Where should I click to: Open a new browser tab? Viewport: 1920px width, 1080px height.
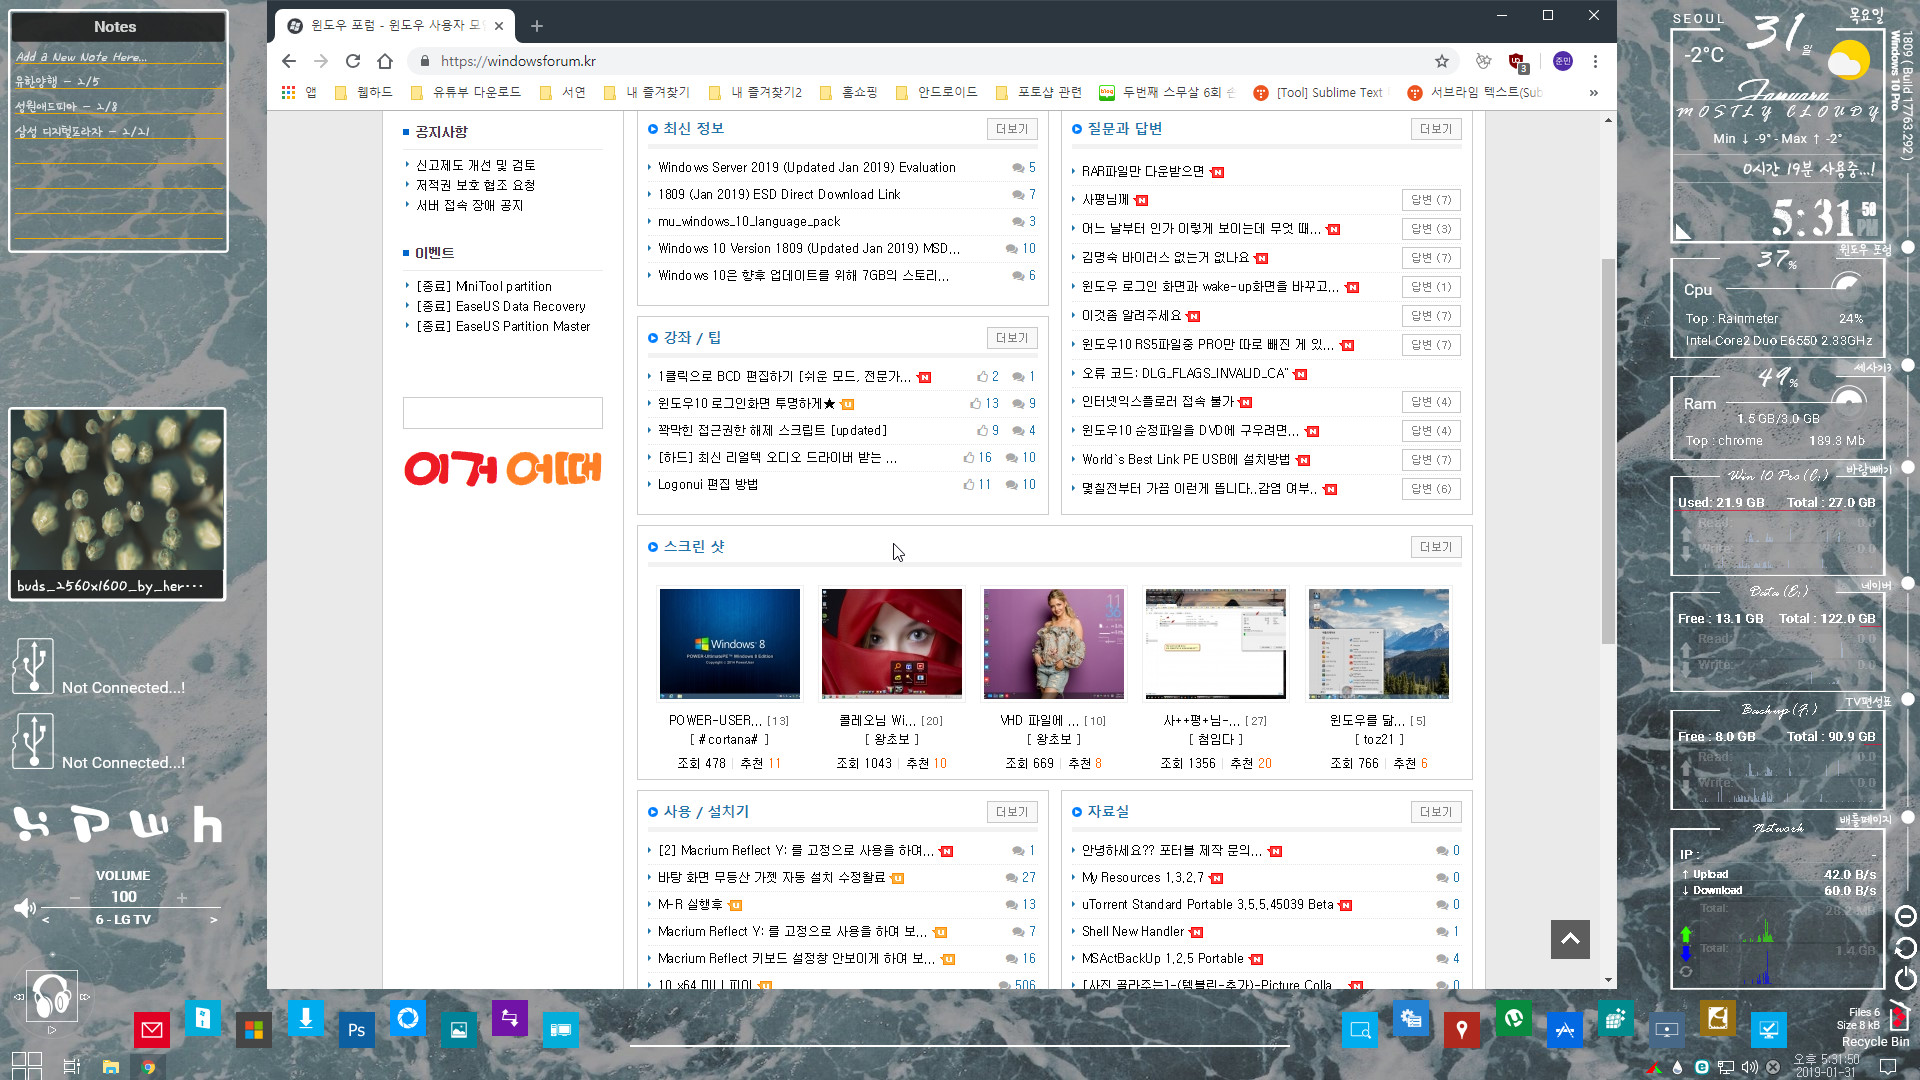[x=537, y=26]
